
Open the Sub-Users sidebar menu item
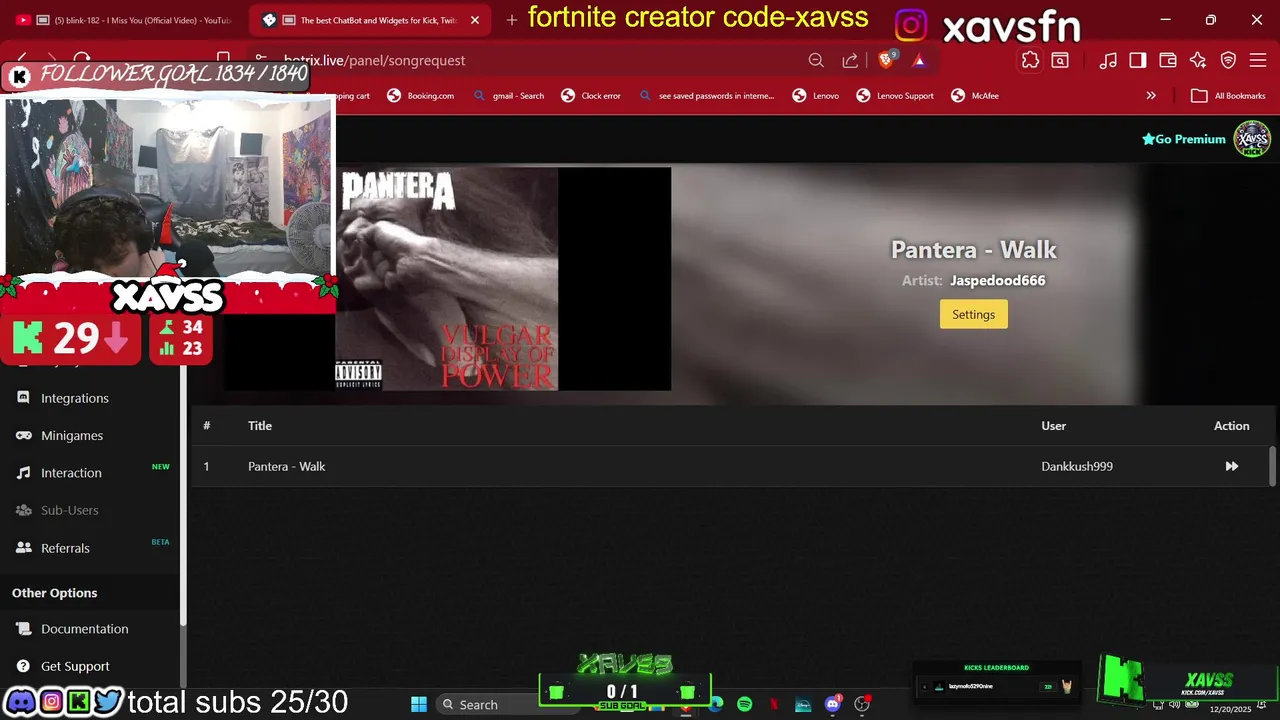click(69, 510)
